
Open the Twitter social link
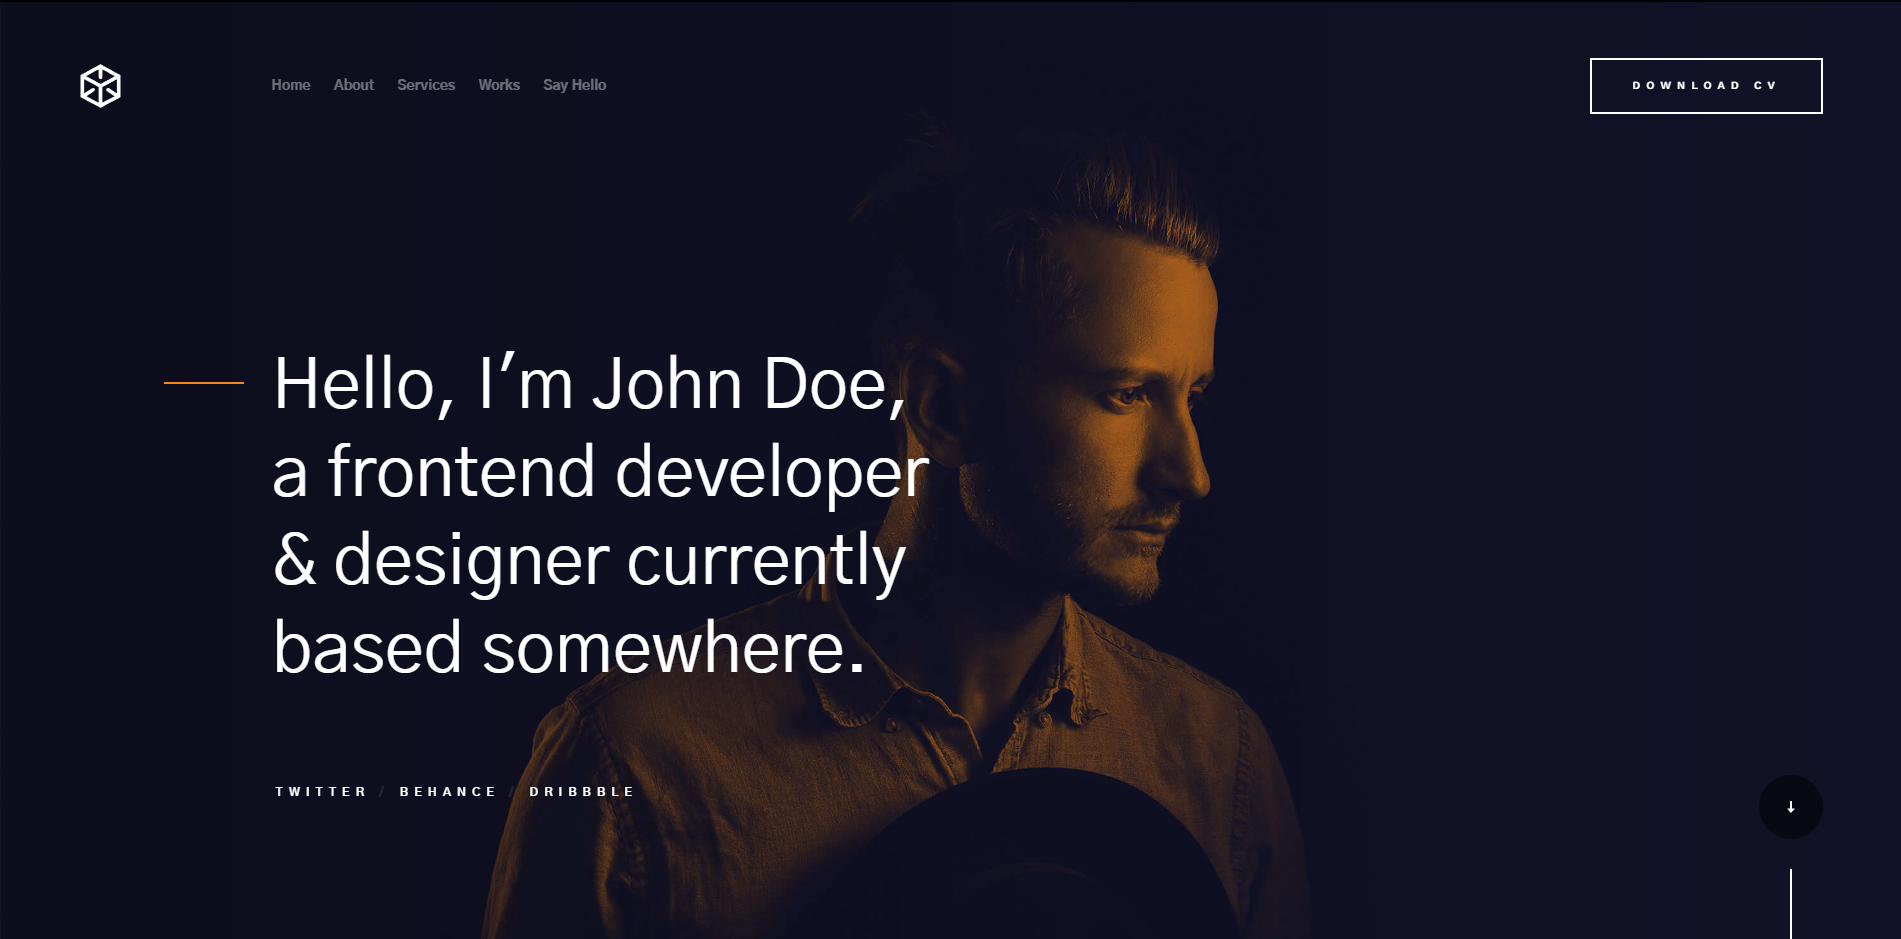(321, 792)
